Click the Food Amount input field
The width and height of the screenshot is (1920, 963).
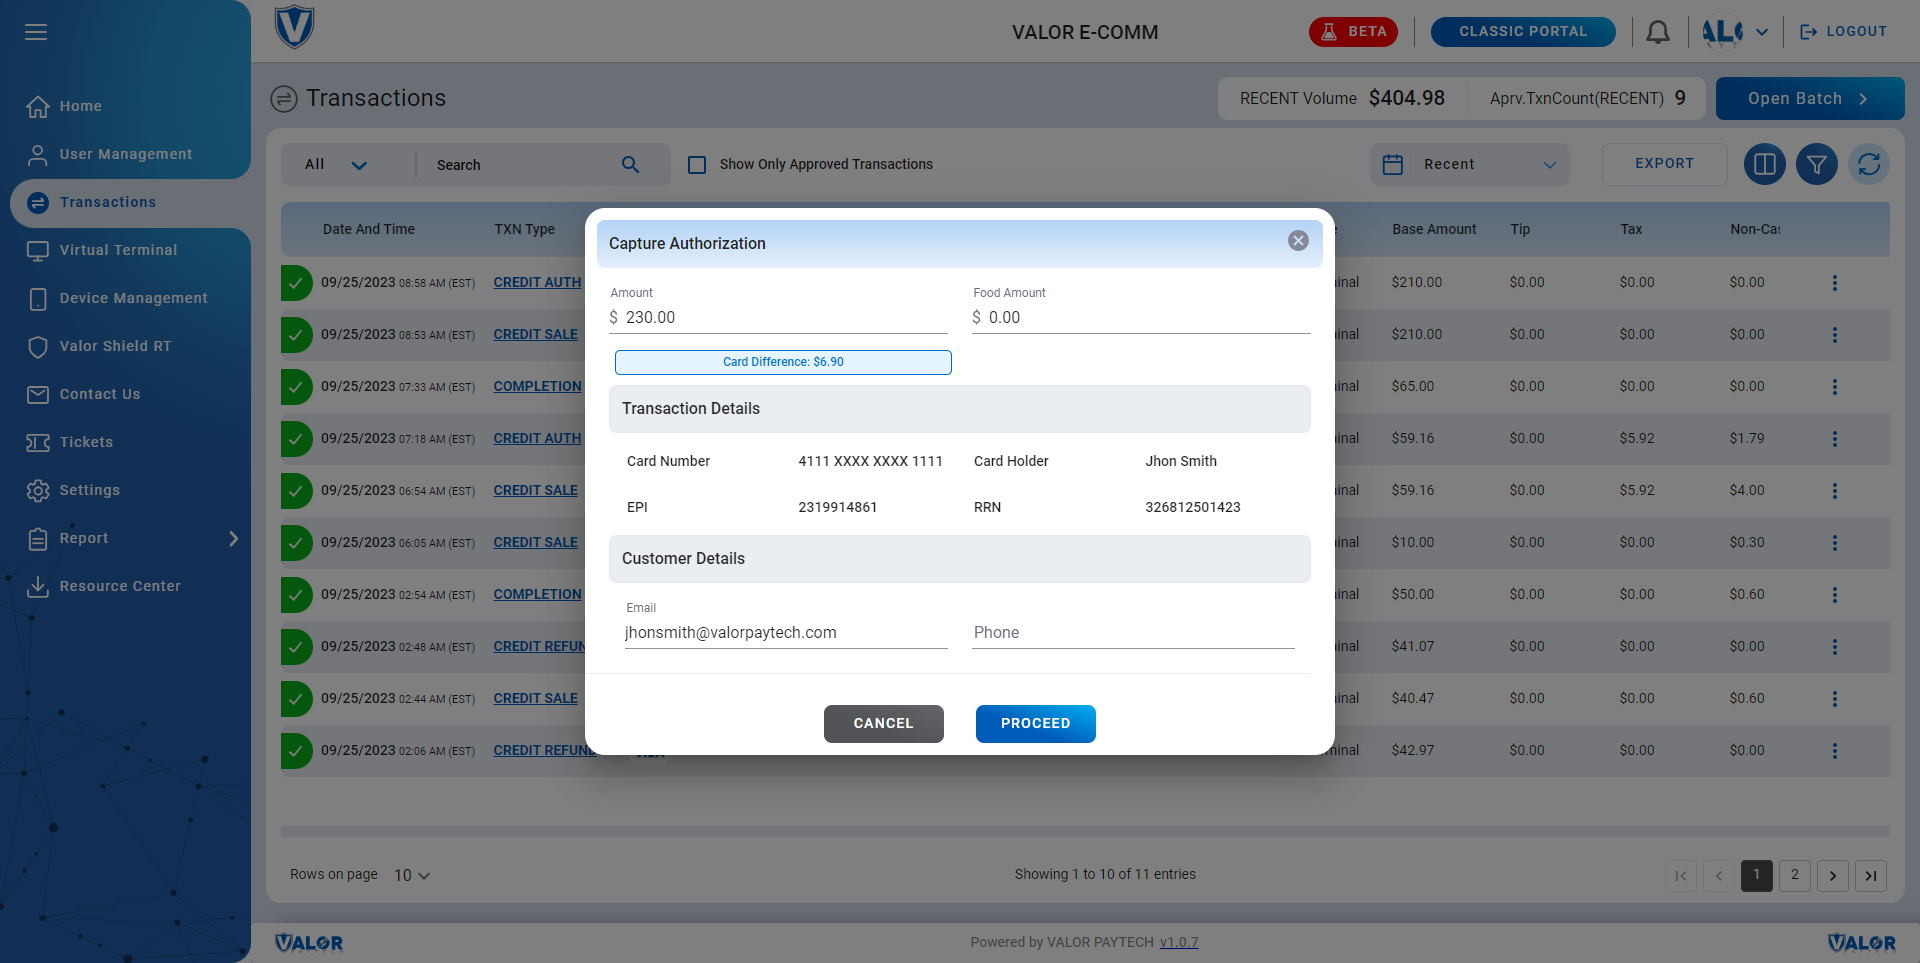(1141, 318)
